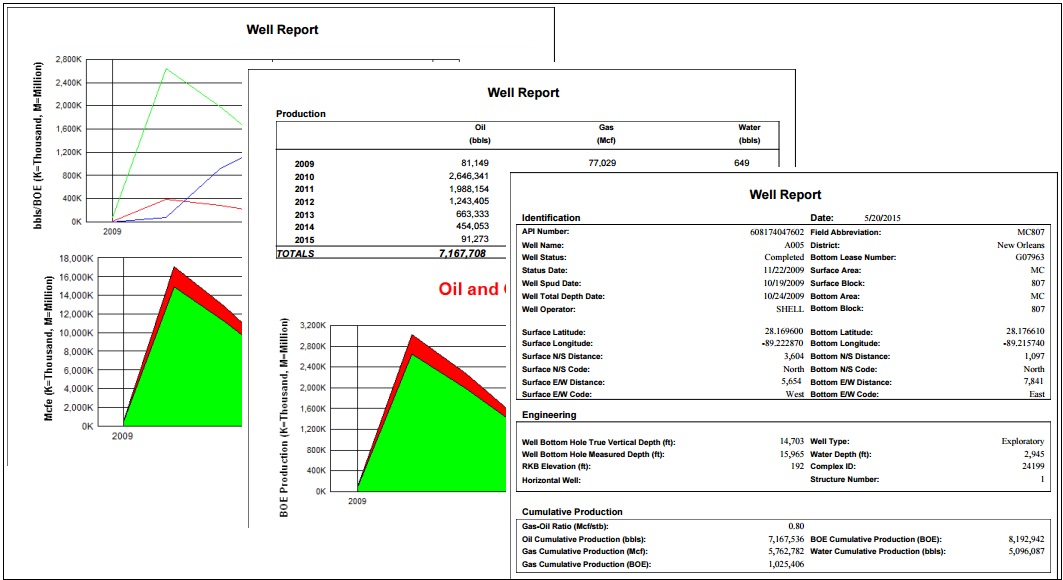Click the Bottom E/W Code value East
Screen dimensions: 1063x580
tap(1037, 394)
